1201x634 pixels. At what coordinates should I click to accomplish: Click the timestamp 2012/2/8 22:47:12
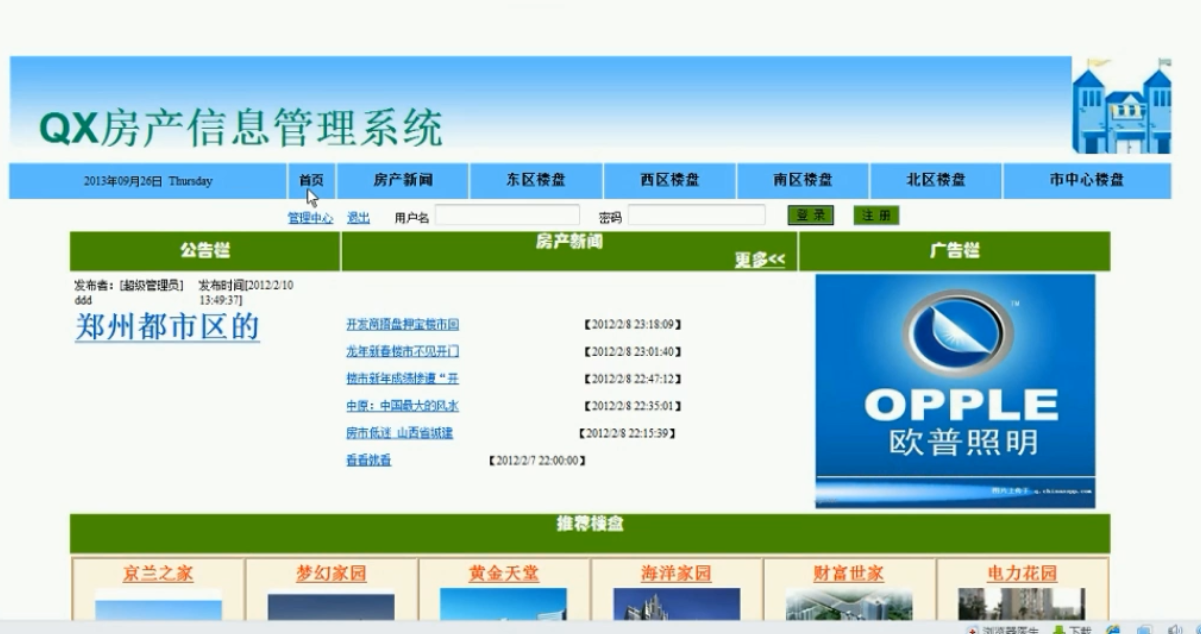click(633, 379)
